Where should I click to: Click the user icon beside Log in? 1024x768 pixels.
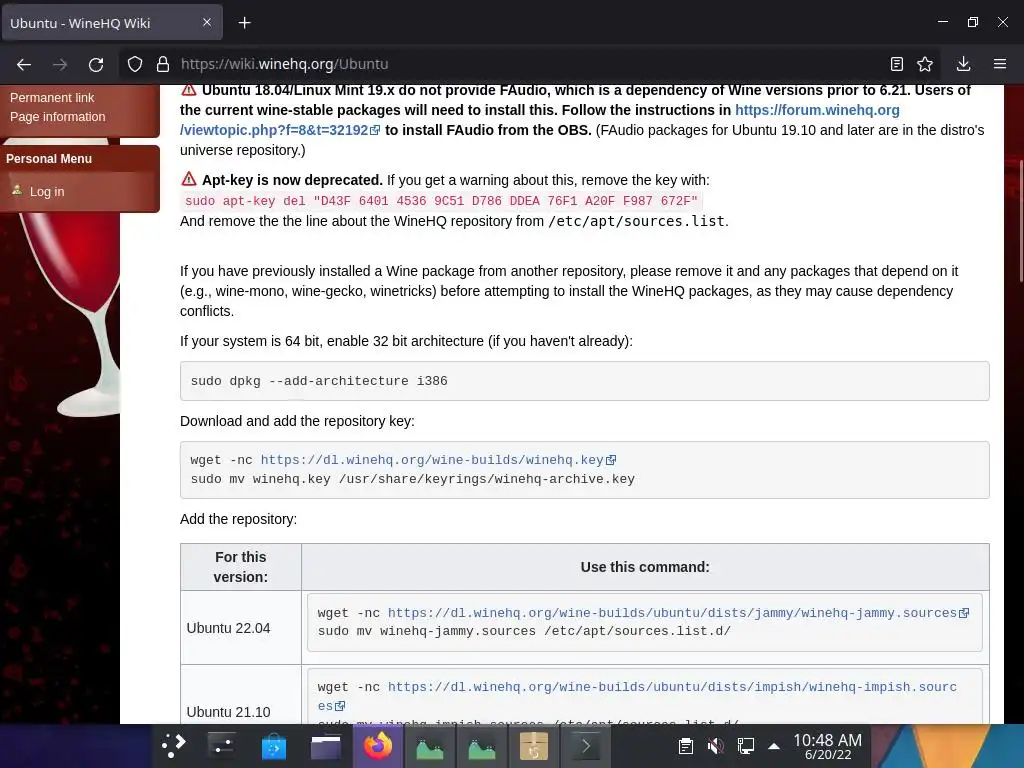[x=17, y=190]
